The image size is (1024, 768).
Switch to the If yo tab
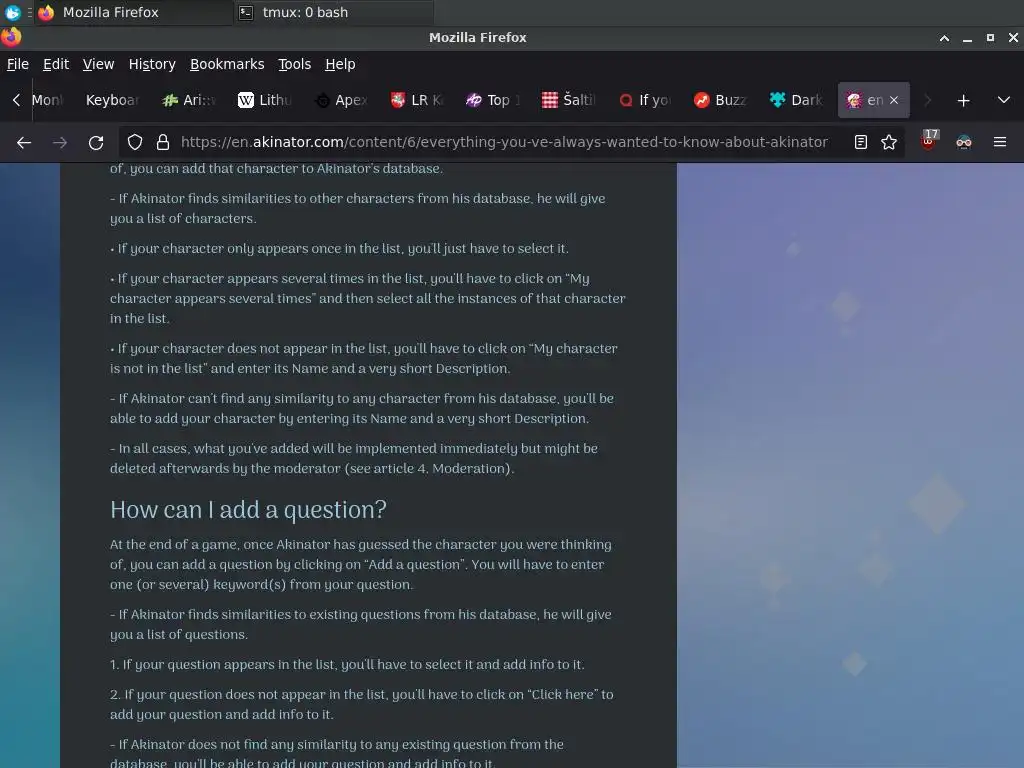tap(645, 100)
